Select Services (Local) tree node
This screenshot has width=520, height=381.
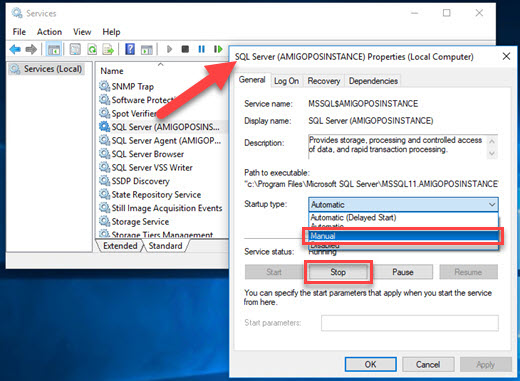point(47,69)
